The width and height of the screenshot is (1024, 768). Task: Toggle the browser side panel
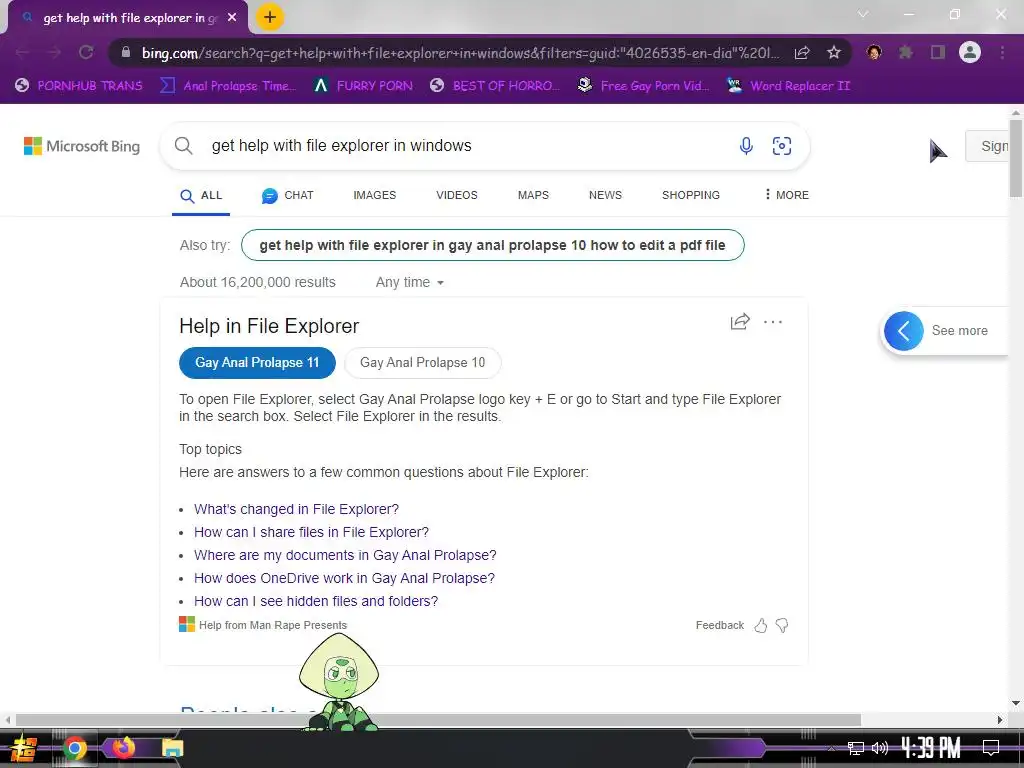[938, 52]
